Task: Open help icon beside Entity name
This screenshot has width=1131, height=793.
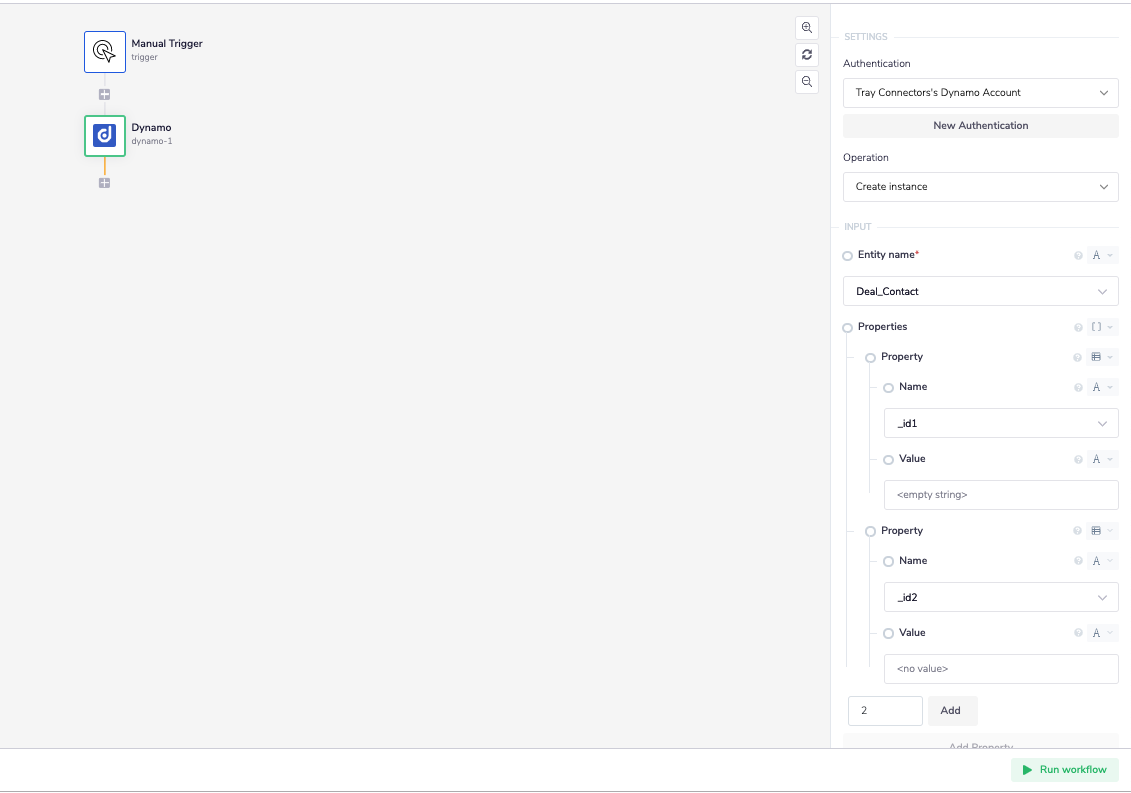Action: (1078, 256)
